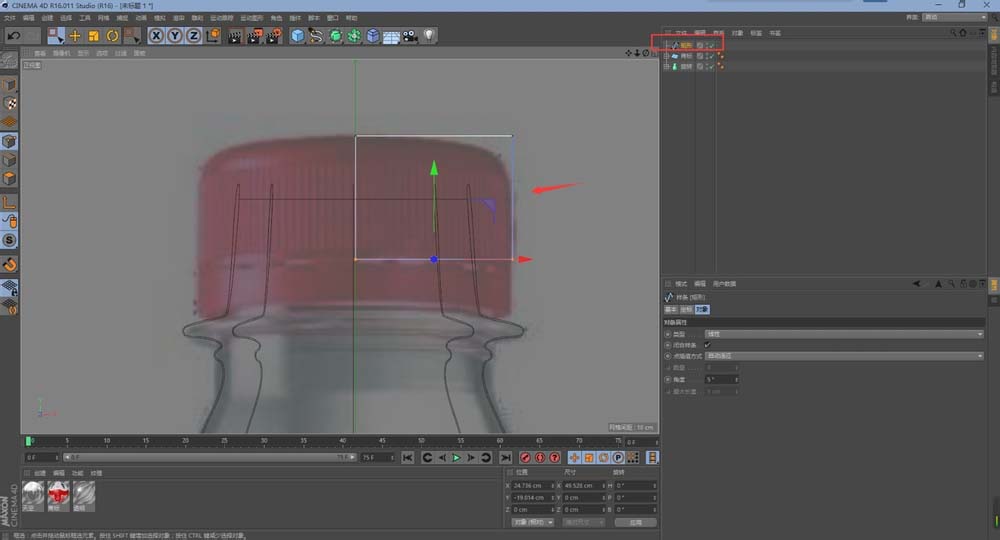This screenshot has width=1000, height=540.
Task: Add a camera object
Action: tap(410, 36)
